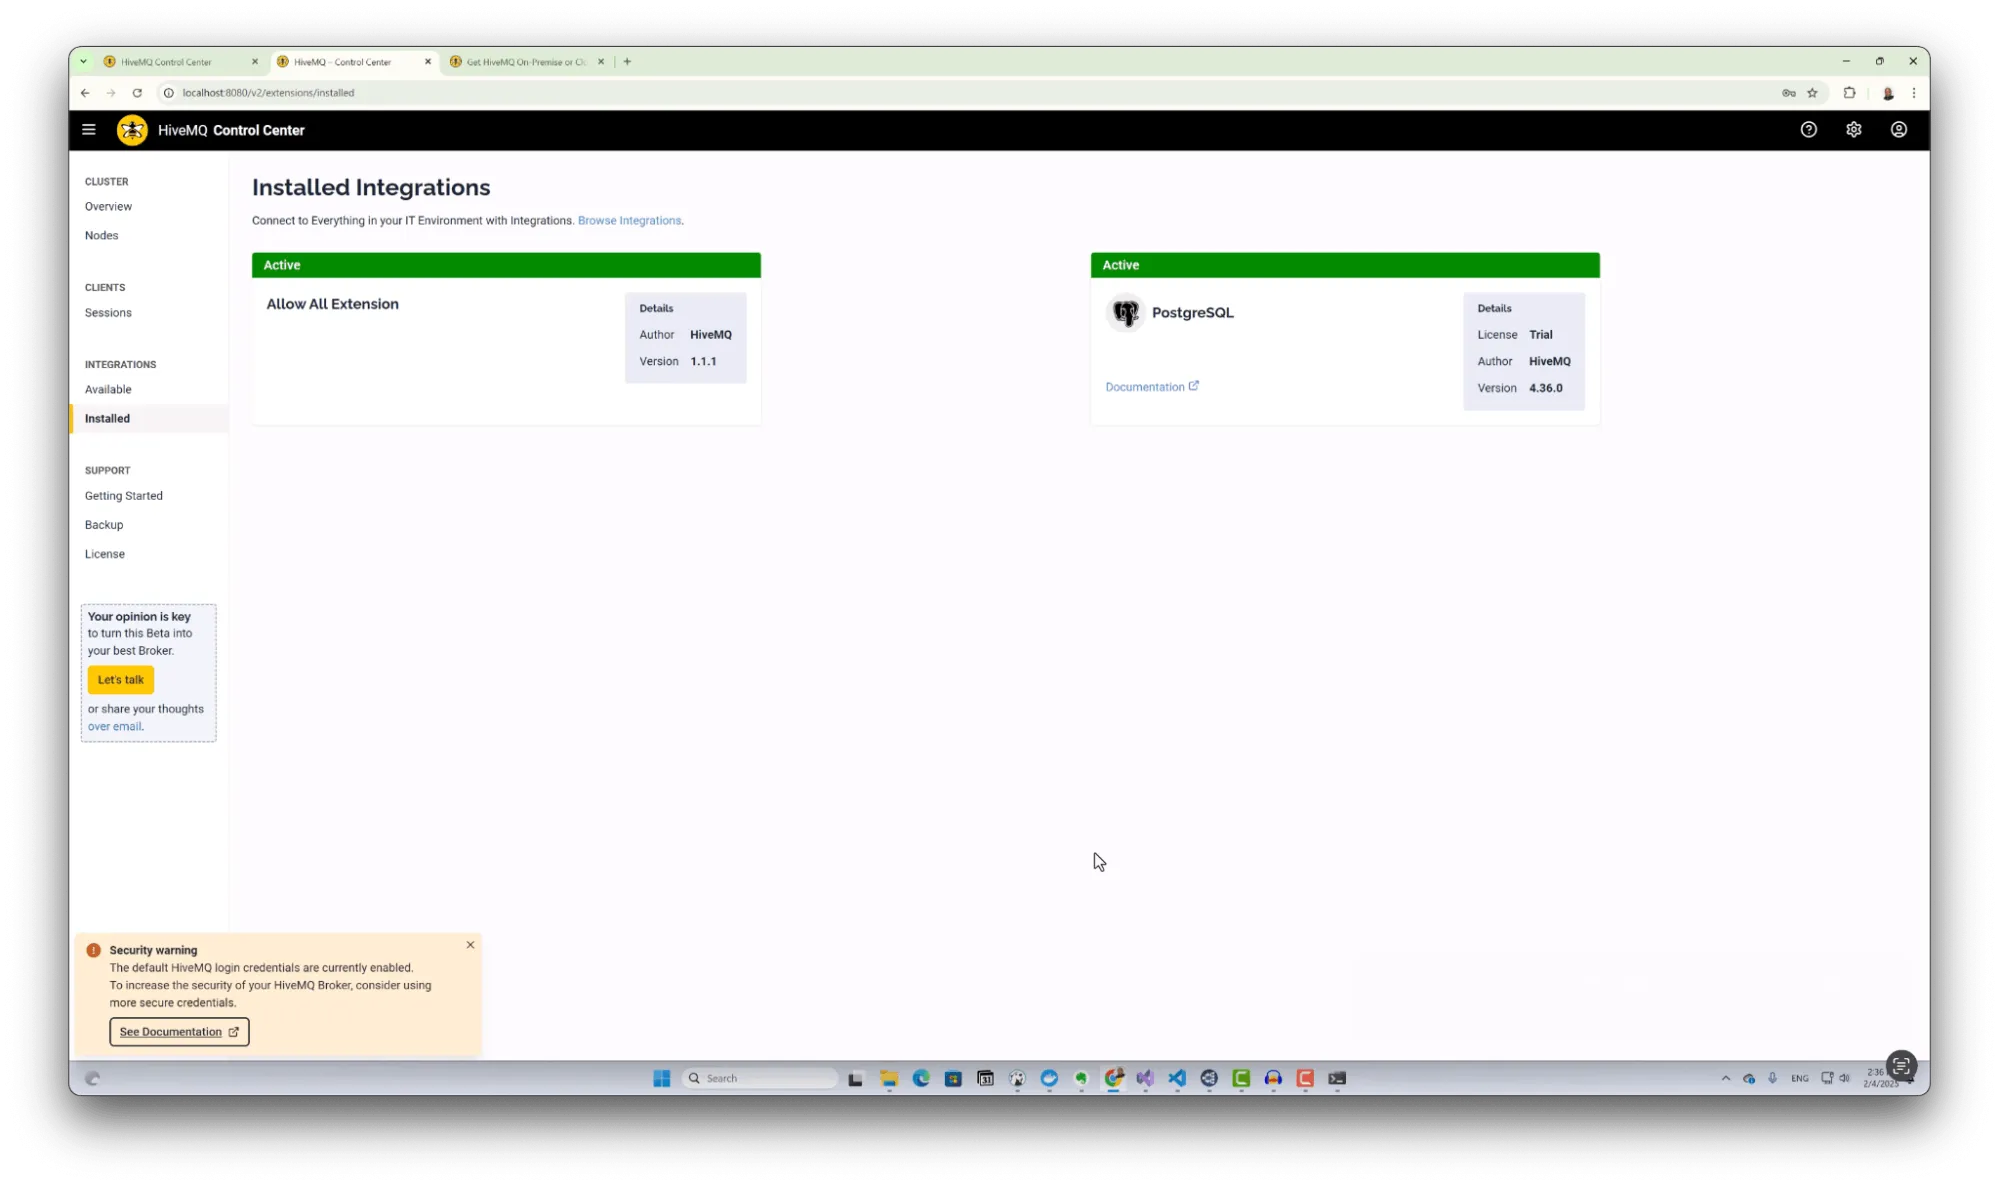Viewport: 1999px width, 1187px height.
Task: Open Available integrations in sidebar
Action: click(108, 390)
